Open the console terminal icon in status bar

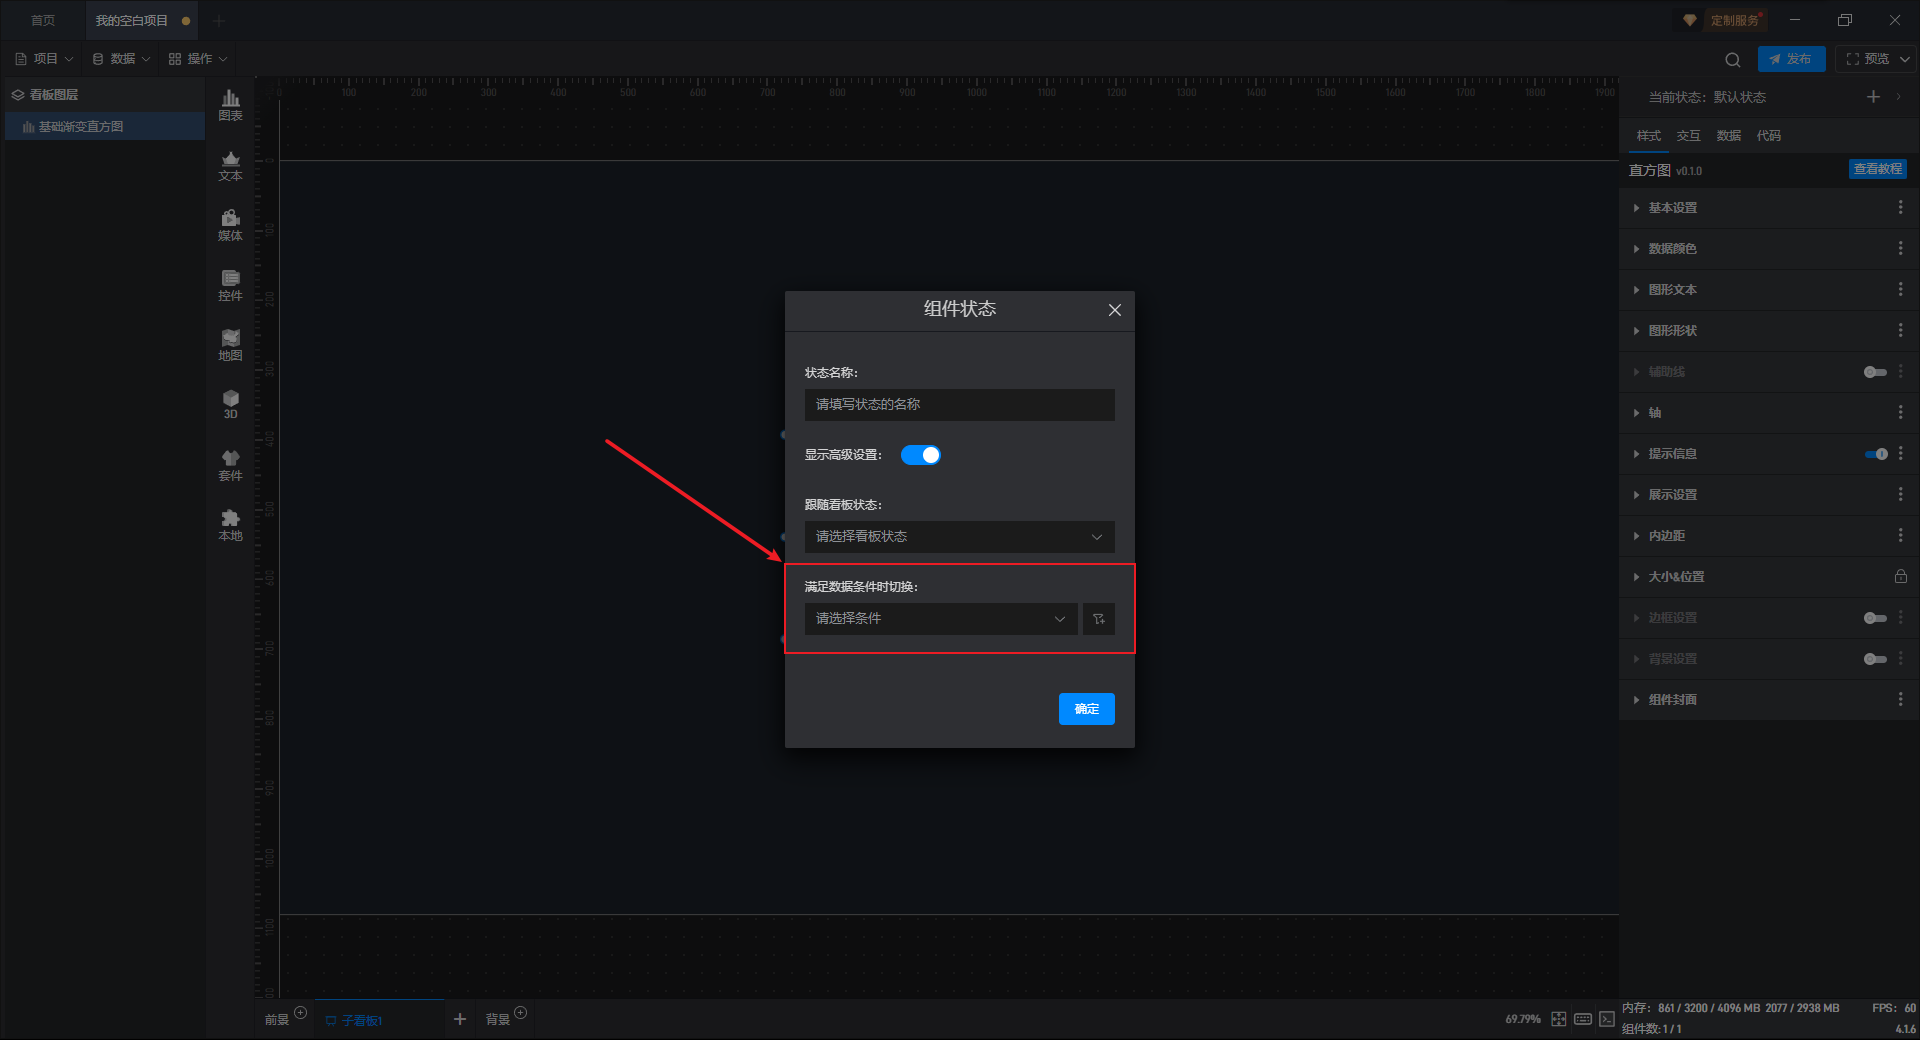tap(1606, 1019)
